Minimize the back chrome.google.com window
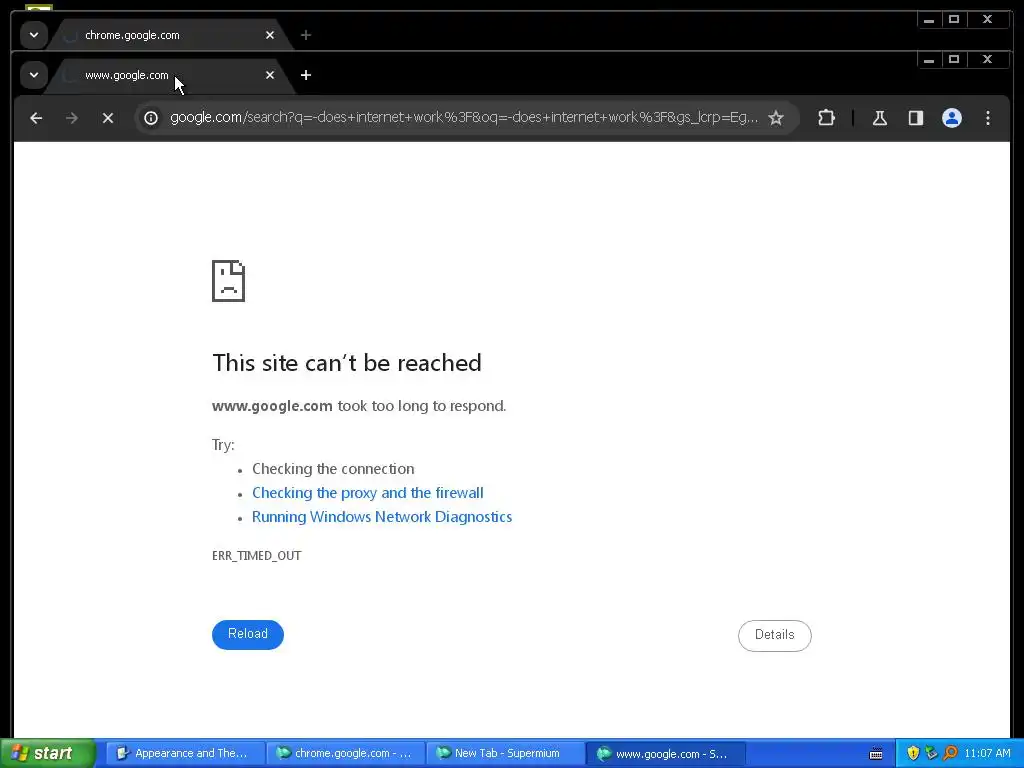 point(929,20)
